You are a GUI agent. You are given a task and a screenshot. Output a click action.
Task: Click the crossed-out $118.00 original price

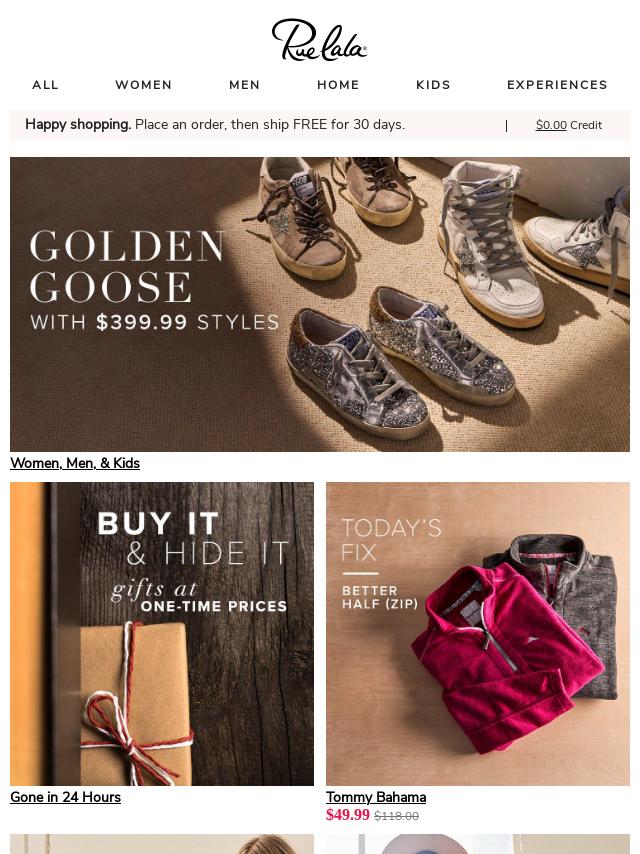(397, 816)
